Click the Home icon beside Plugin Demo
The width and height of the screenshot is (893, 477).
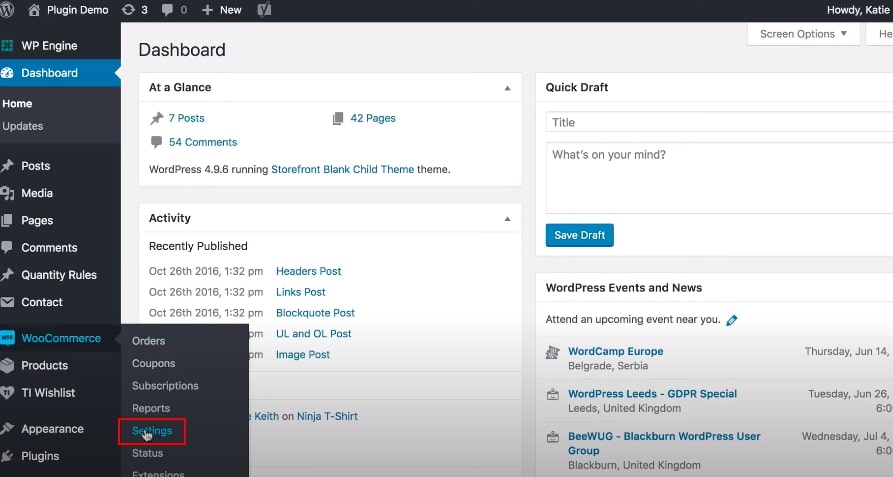(x=34, y=10)
